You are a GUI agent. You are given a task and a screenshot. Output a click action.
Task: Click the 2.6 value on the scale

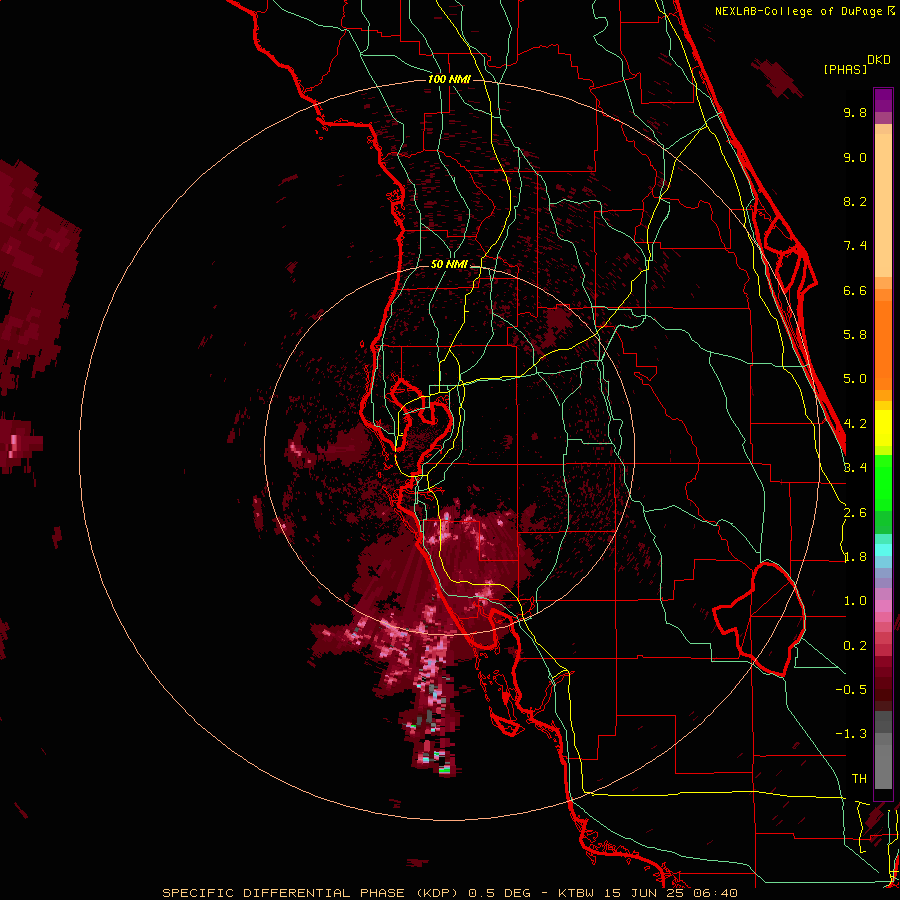click(855, 513)
